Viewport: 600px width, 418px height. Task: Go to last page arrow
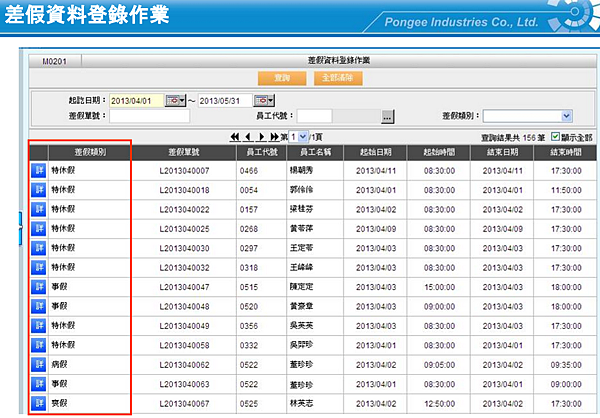pyautogui.click(x=274, y=137)
